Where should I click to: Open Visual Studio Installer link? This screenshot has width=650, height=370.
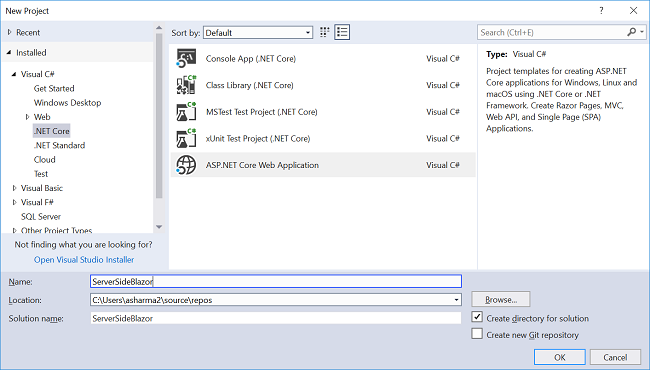(x=84, y=260)
